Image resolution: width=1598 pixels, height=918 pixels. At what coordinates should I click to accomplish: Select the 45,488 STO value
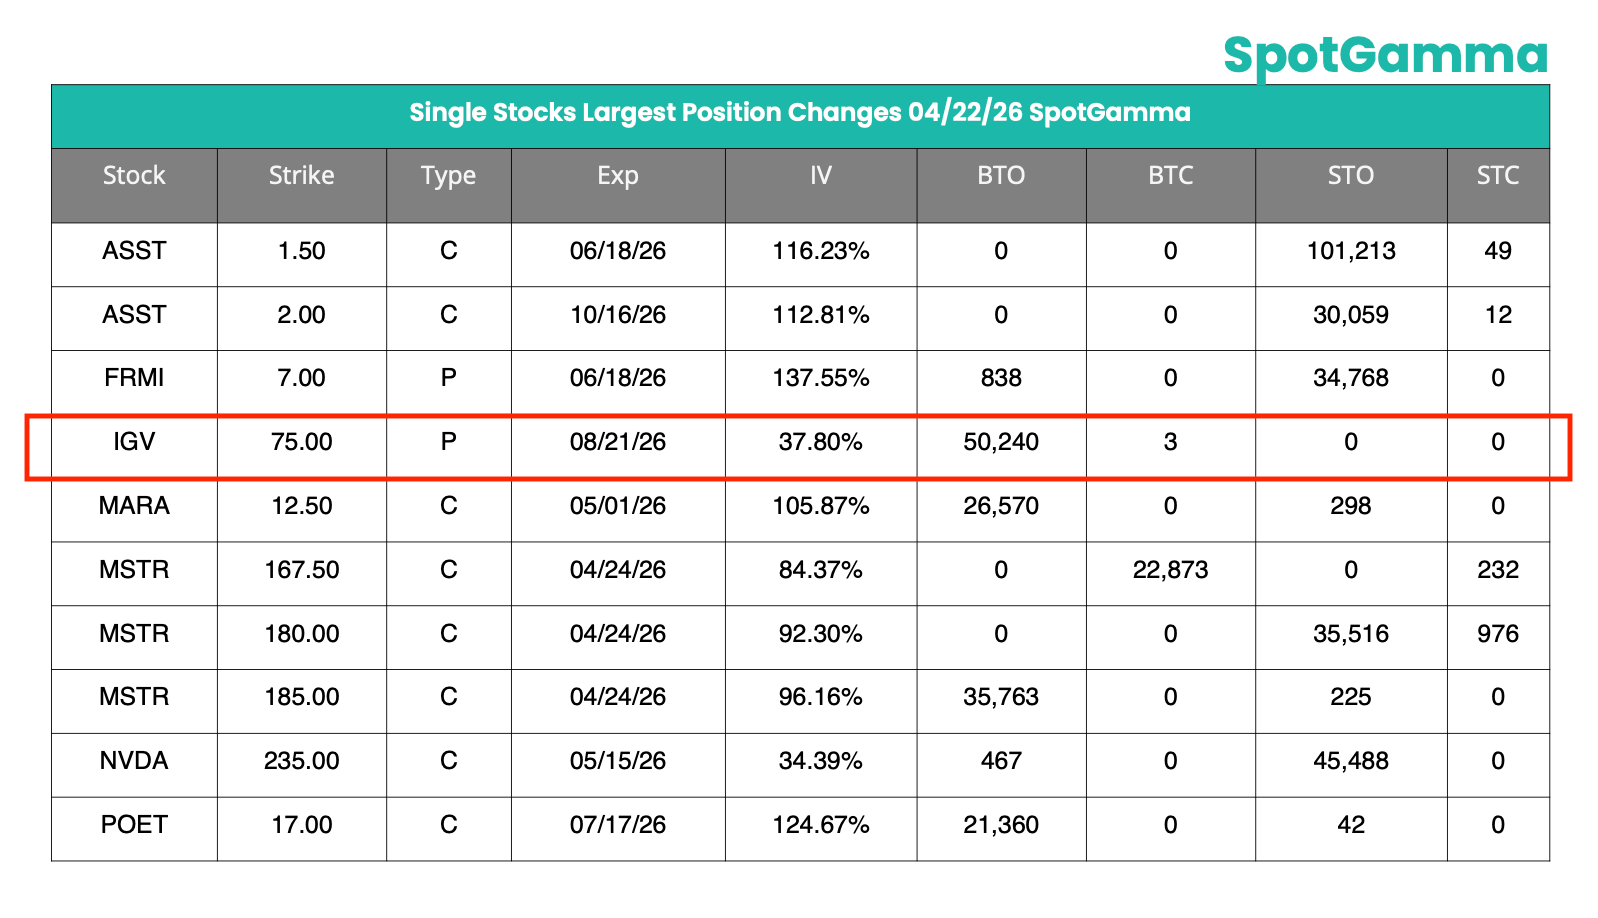tap(1350, 761)
